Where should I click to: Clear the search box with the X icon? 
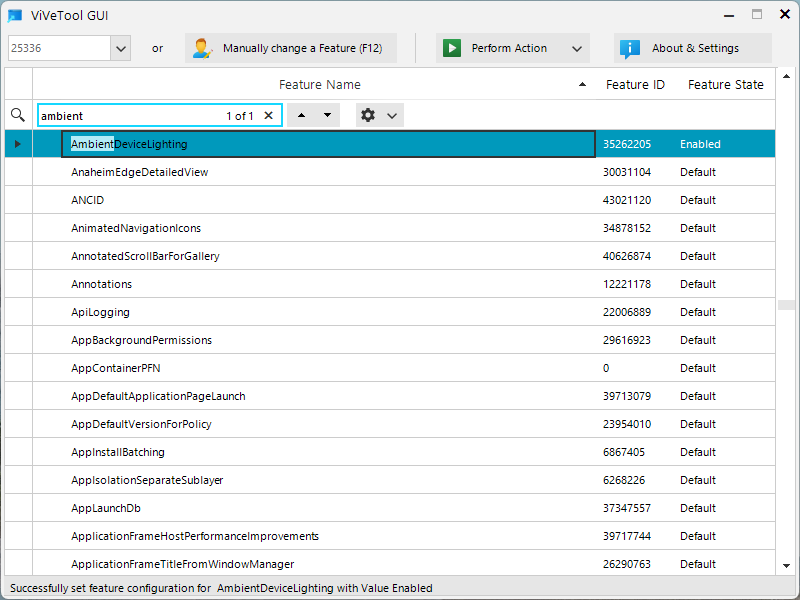[268, 116]
